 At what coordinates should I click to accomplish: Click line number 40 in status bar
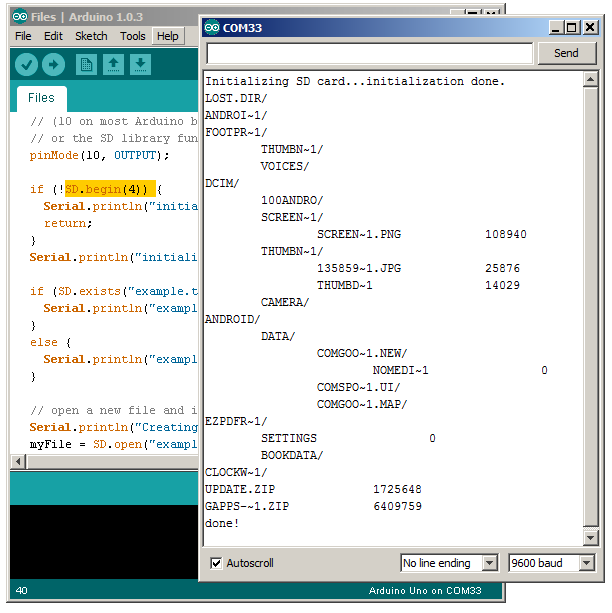tap(22, 590)
